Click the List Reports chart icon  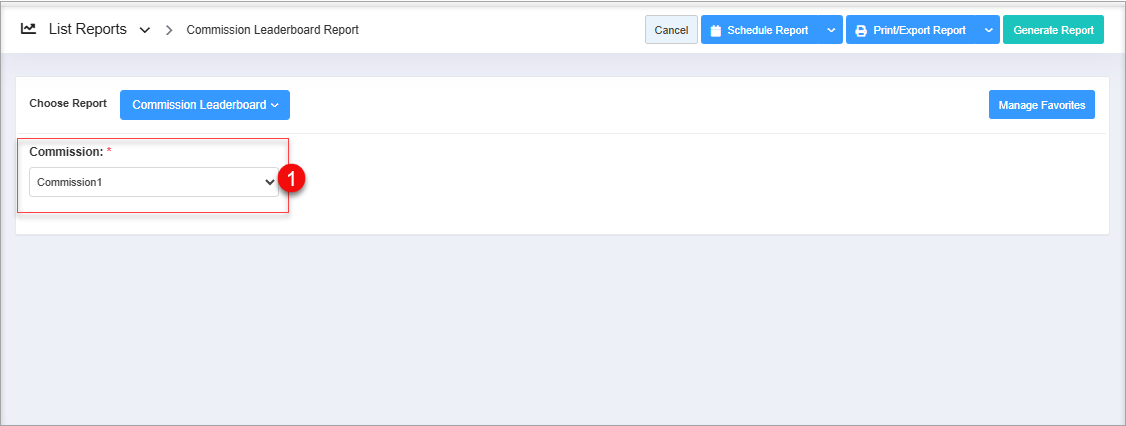(28, 29)
